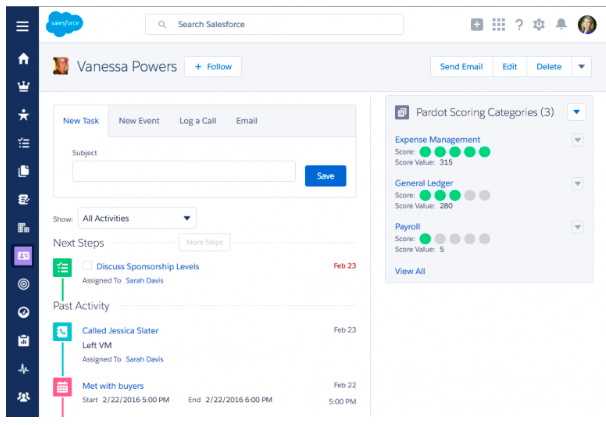Click the Salesforce cloud logo
The image size is (606, 425).
[64, 24]
